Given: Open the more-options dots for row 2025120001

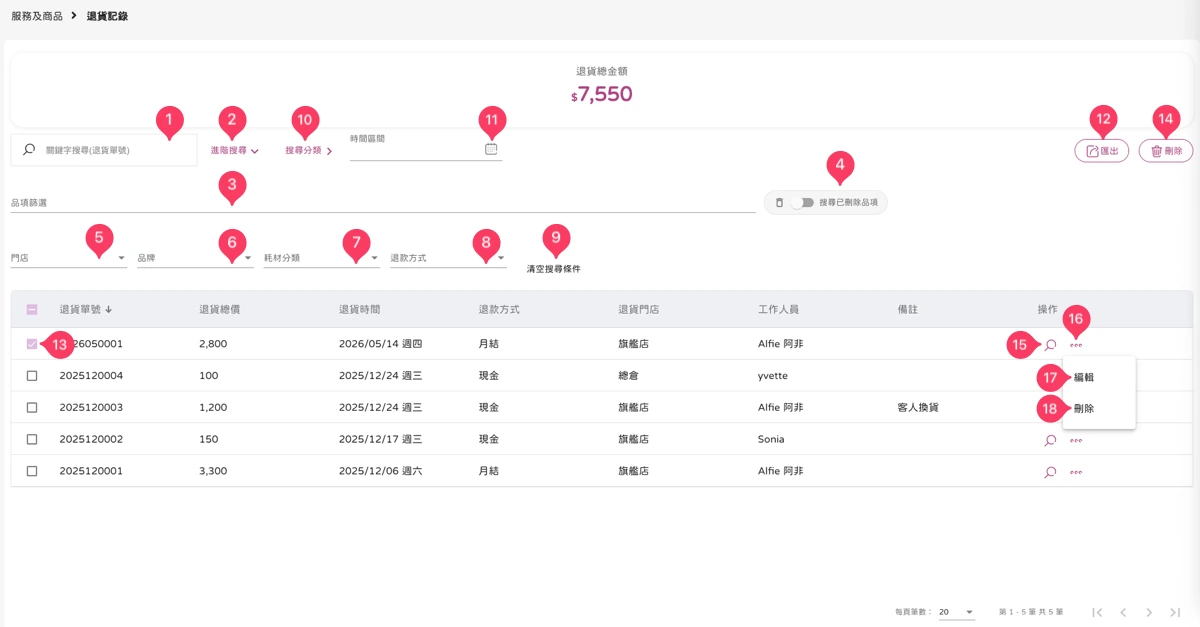Looking at the screenshot, I should (1076, 472).
